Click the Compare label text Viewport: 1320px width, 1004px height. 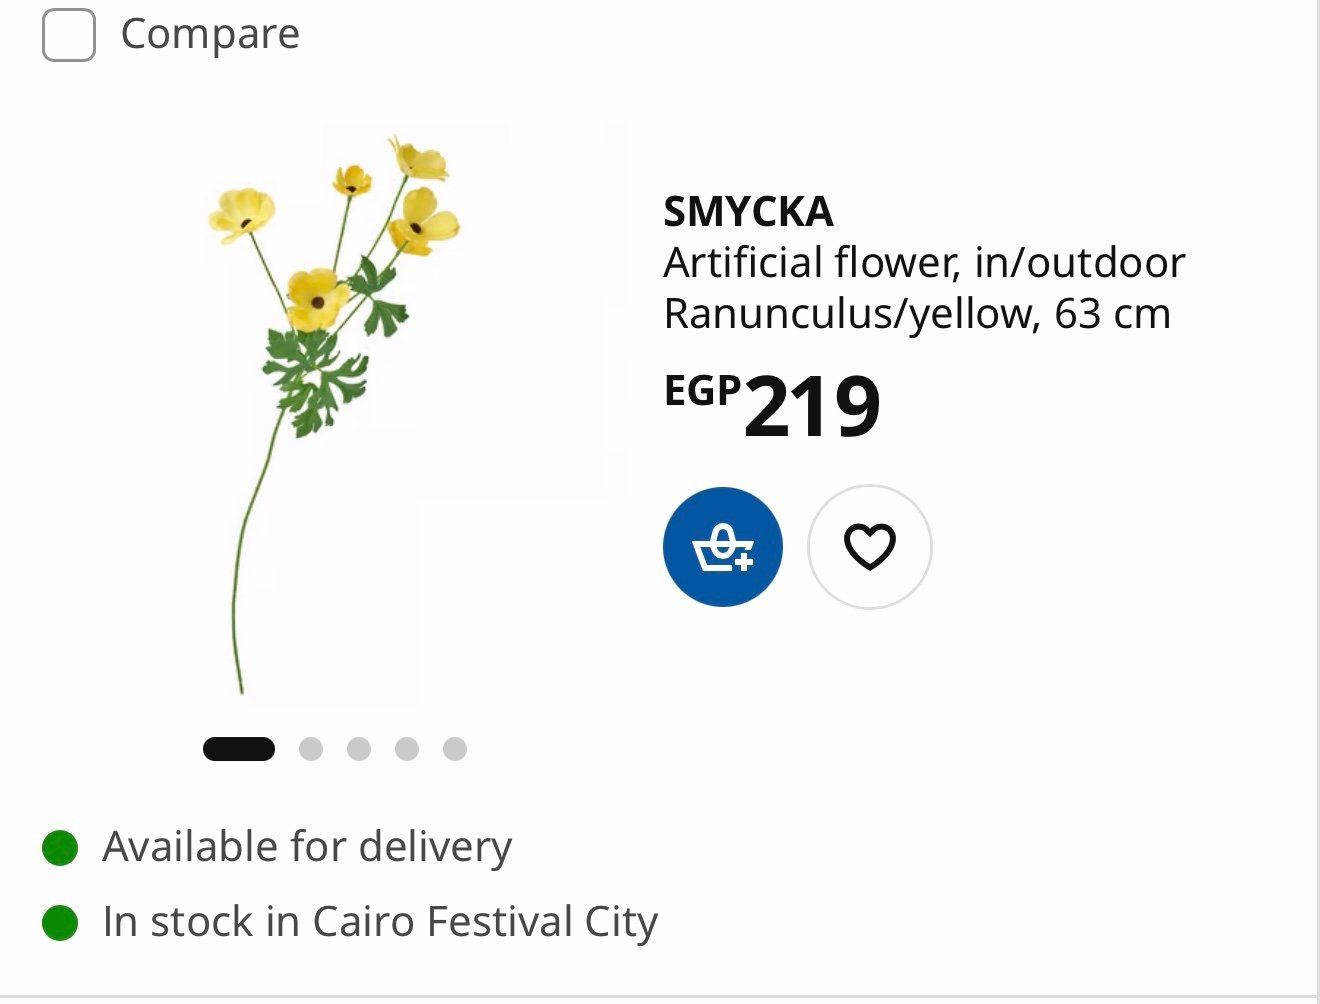click(x=210, y=34)
